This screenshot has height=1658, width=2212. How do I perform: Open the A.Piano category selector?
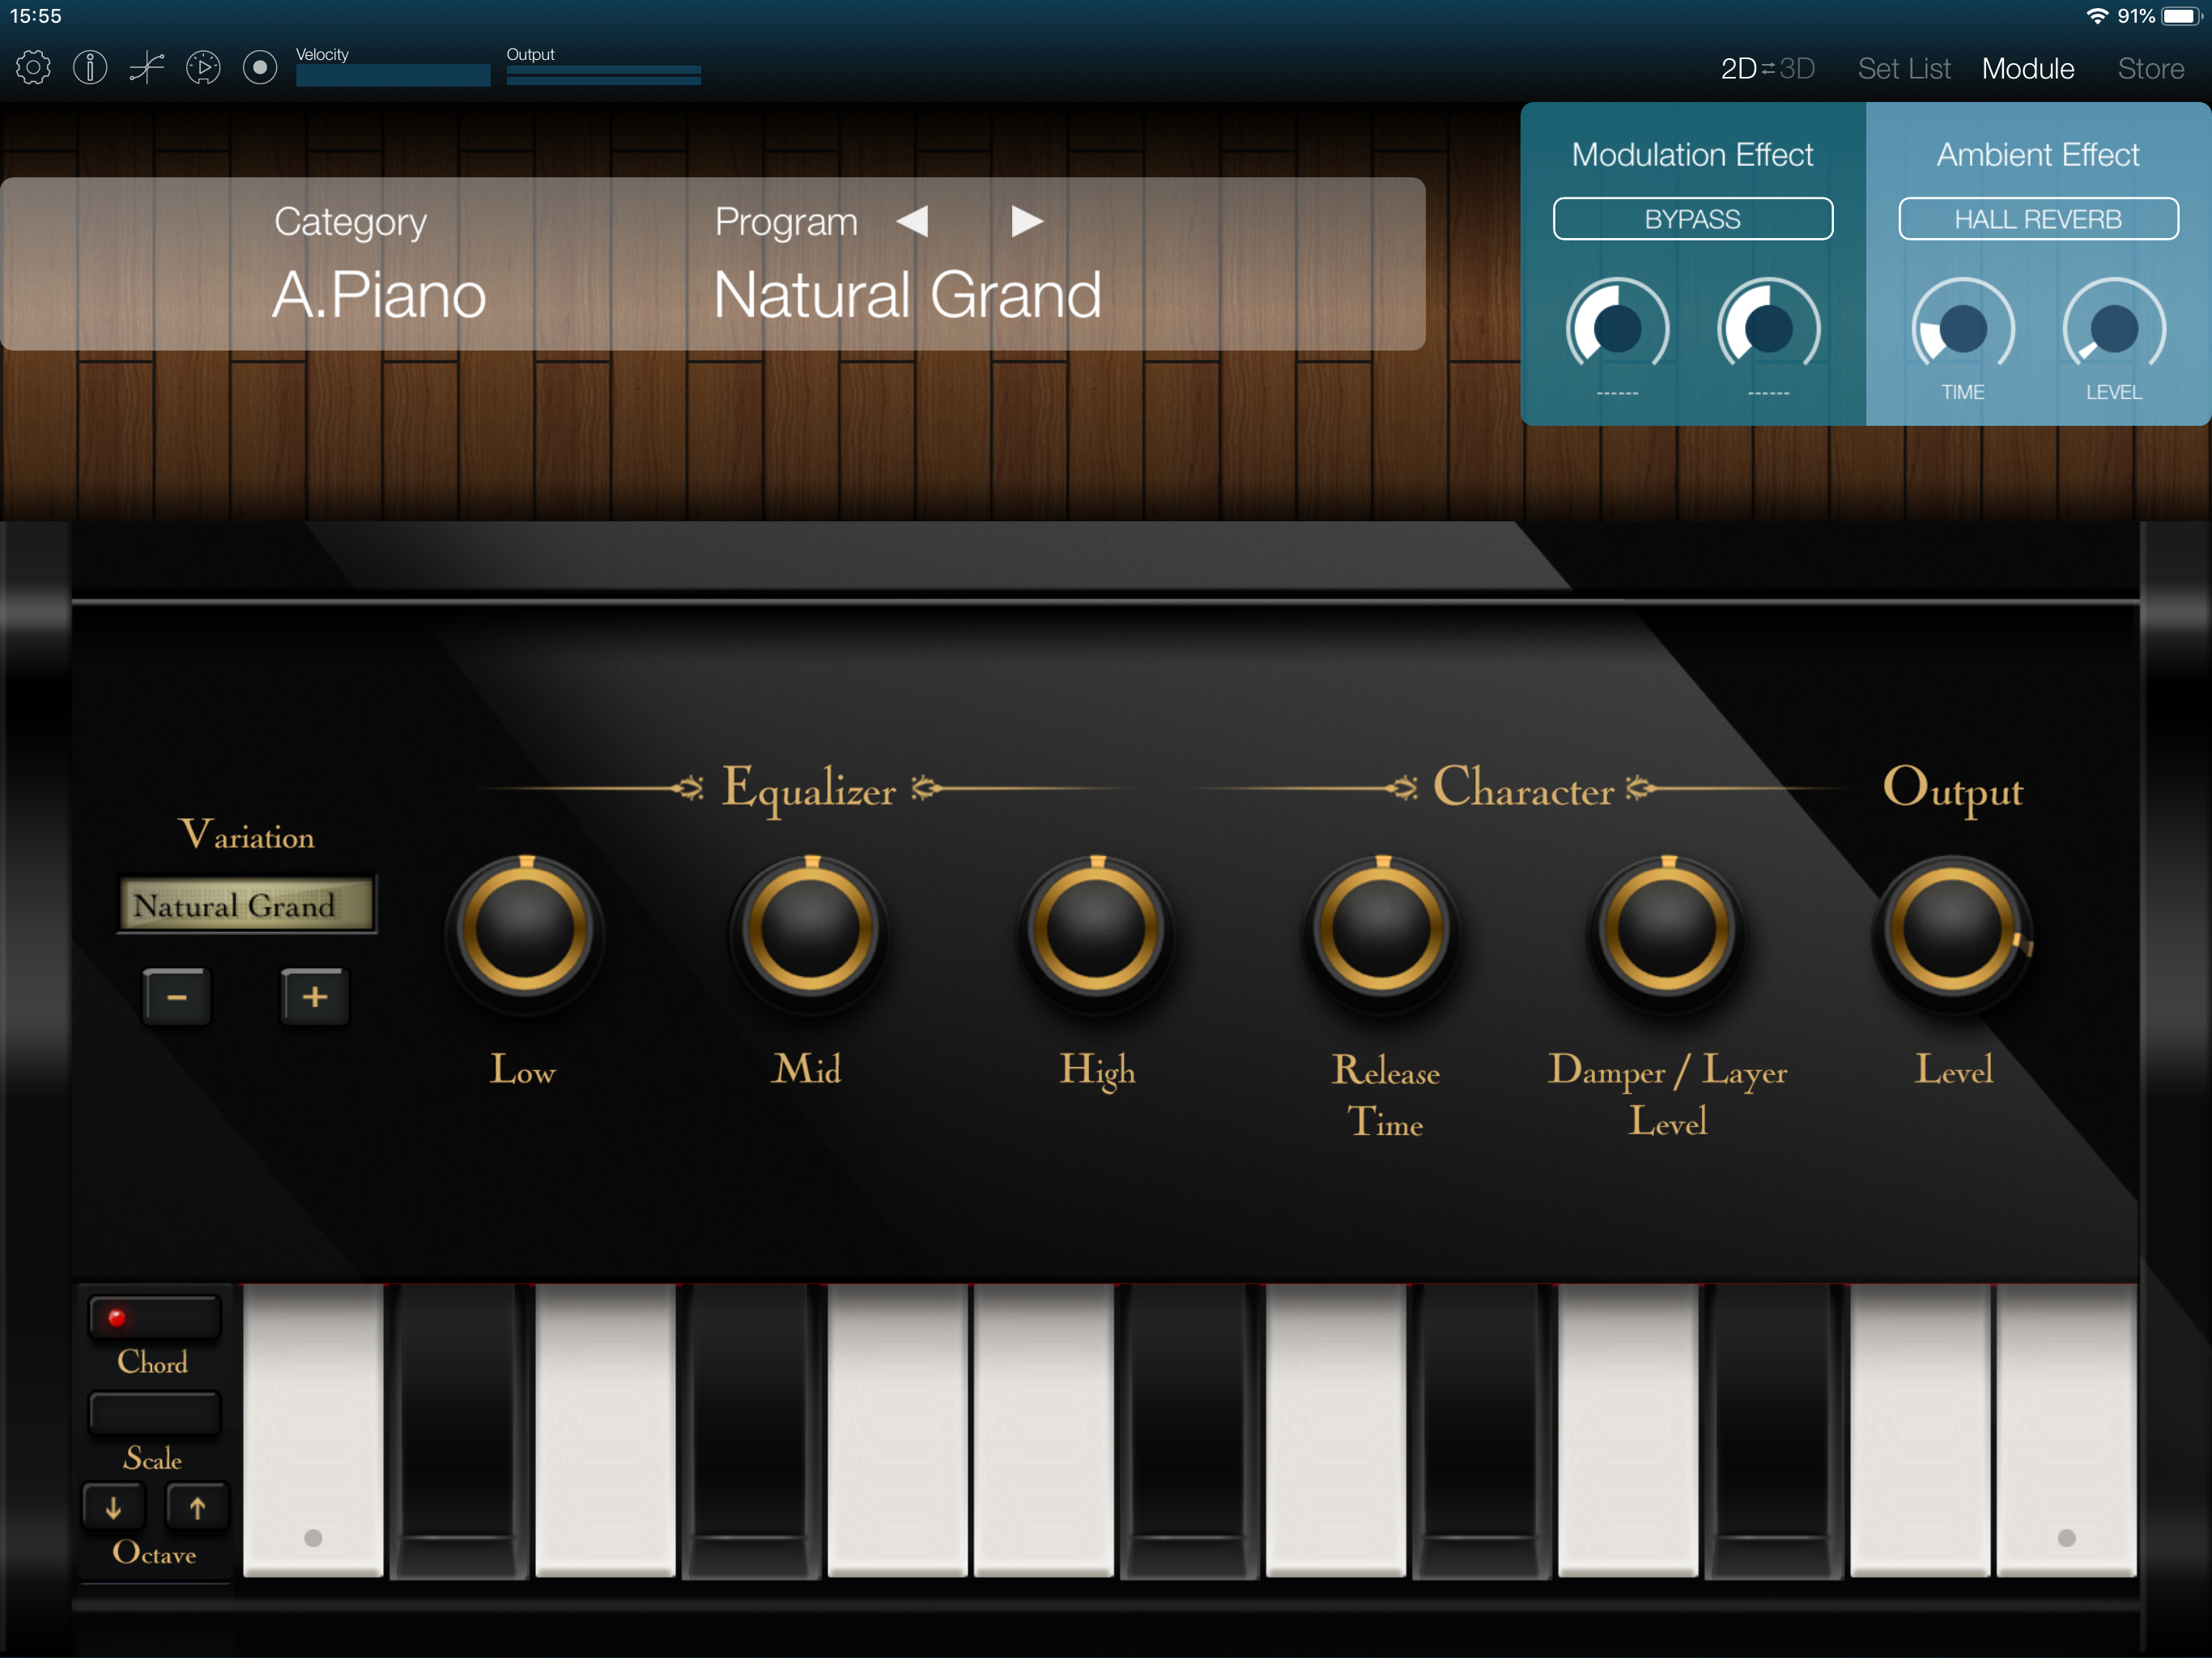[x=378, y=294]
